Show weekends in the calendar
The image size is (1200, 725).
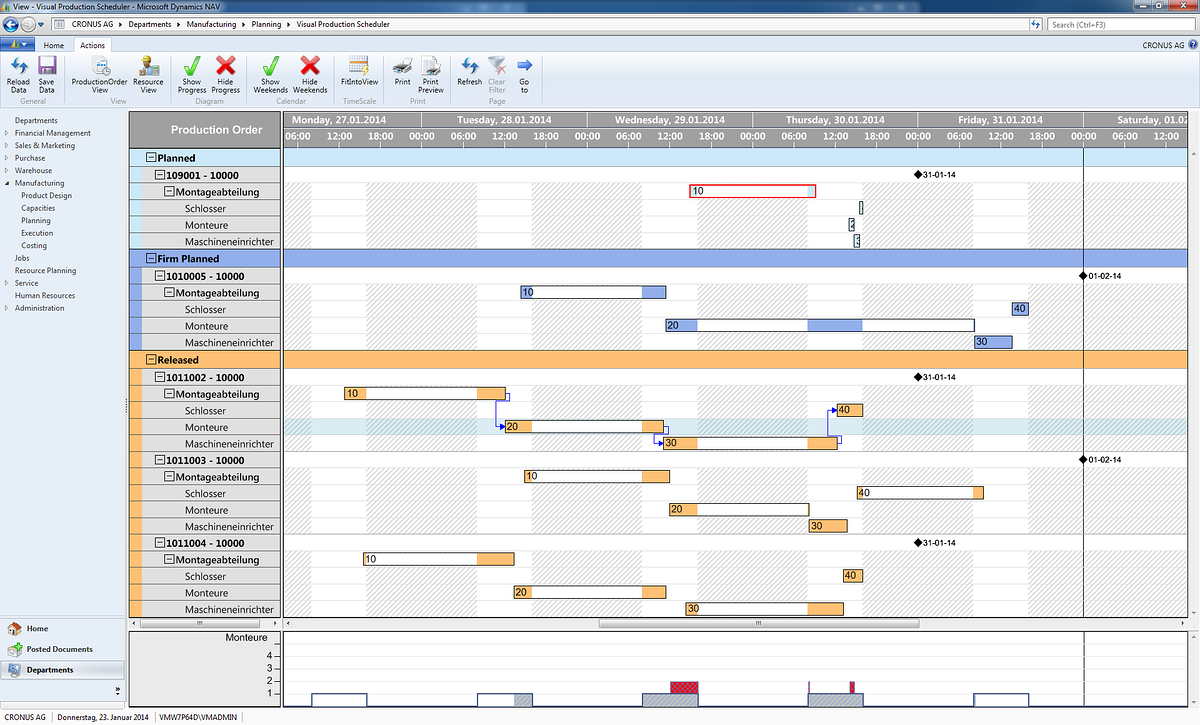click(269, 72)
